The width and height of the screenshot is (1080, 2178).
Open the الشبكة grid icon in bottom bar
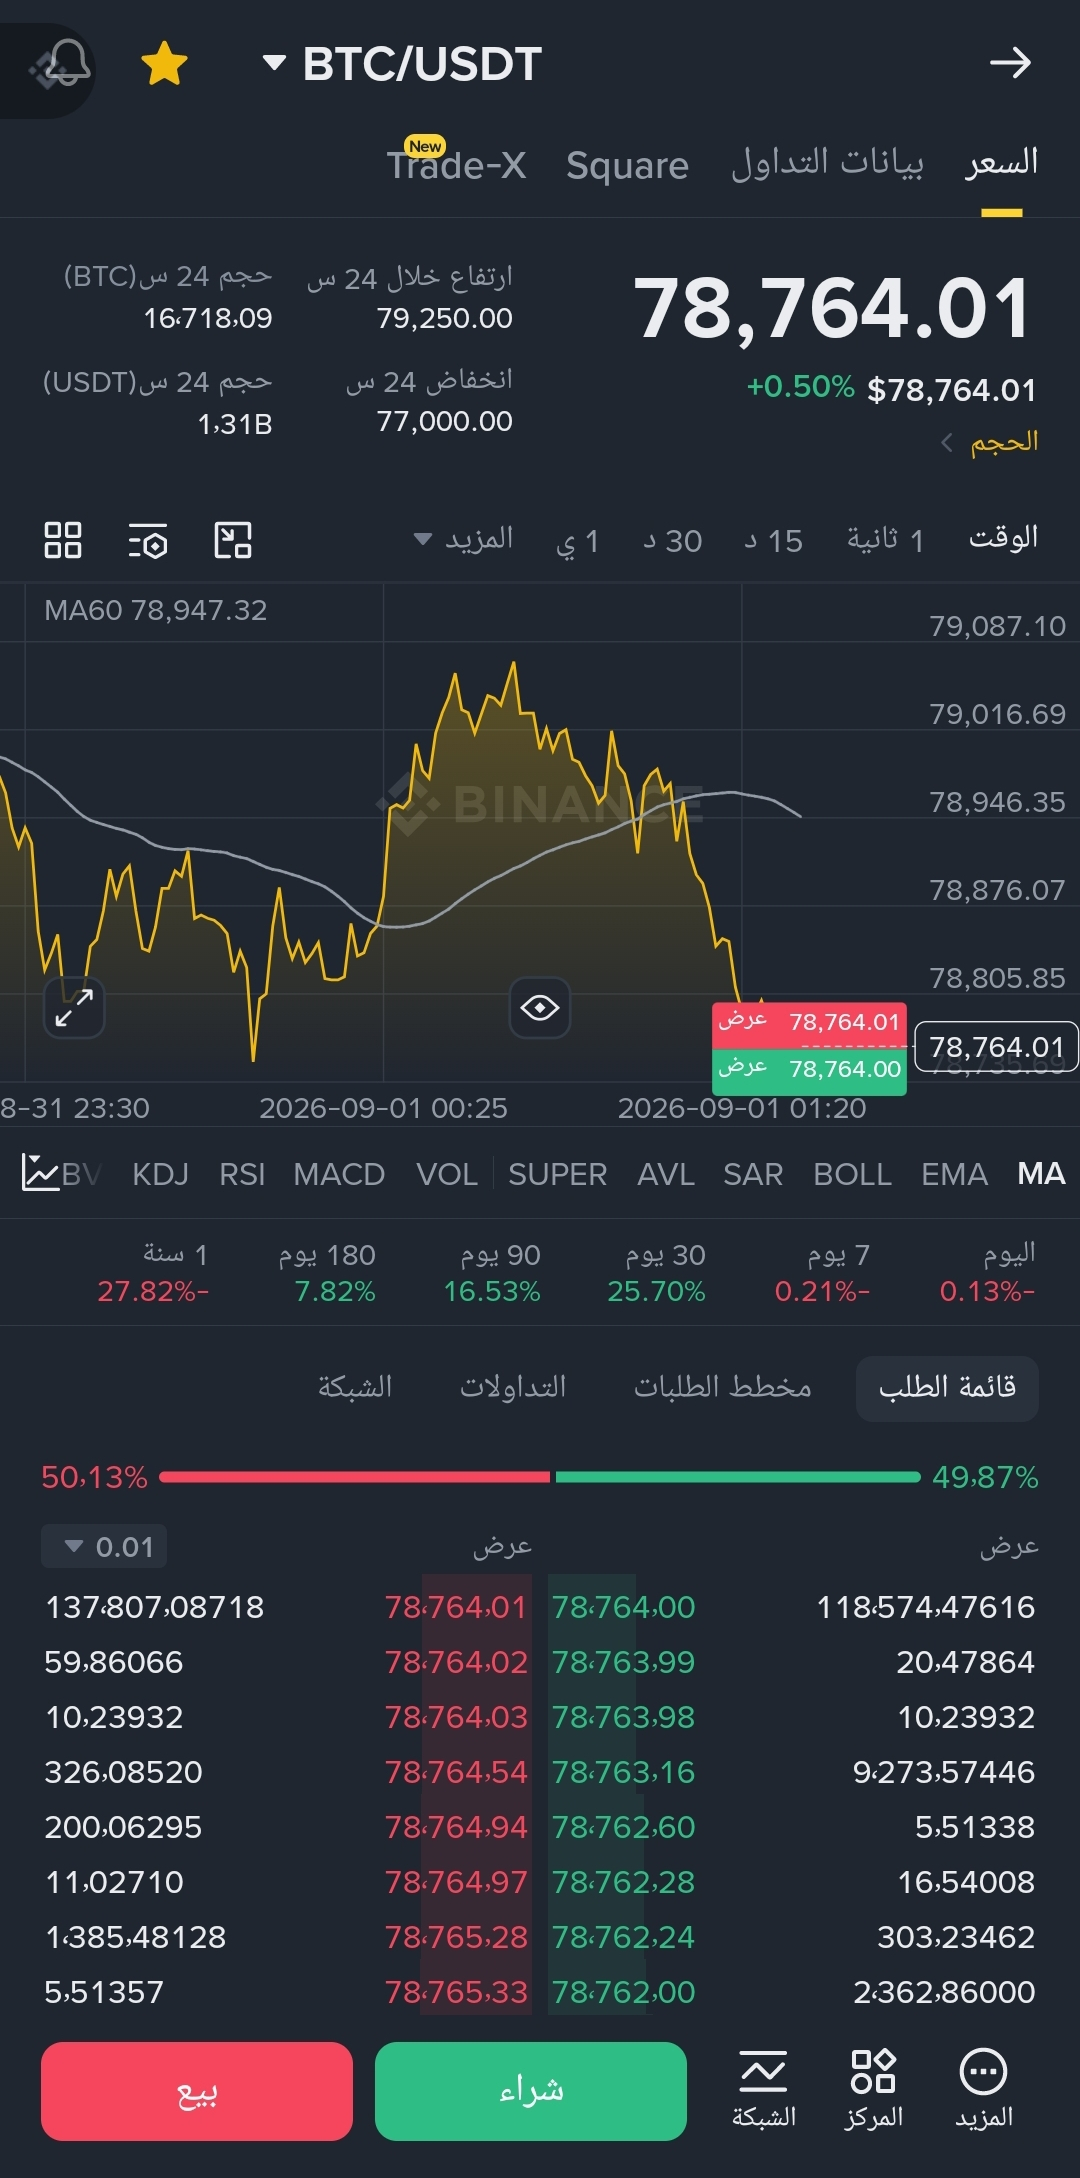coord(764,2089)
